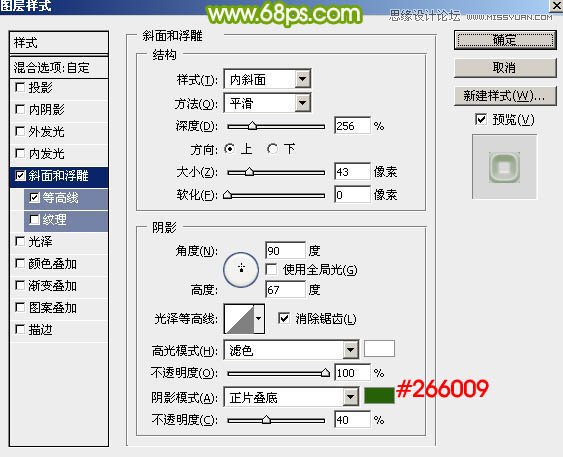Toggle the 预览 preview checkbox
This screenshot has width=563, height=457.
click(480, 119)
